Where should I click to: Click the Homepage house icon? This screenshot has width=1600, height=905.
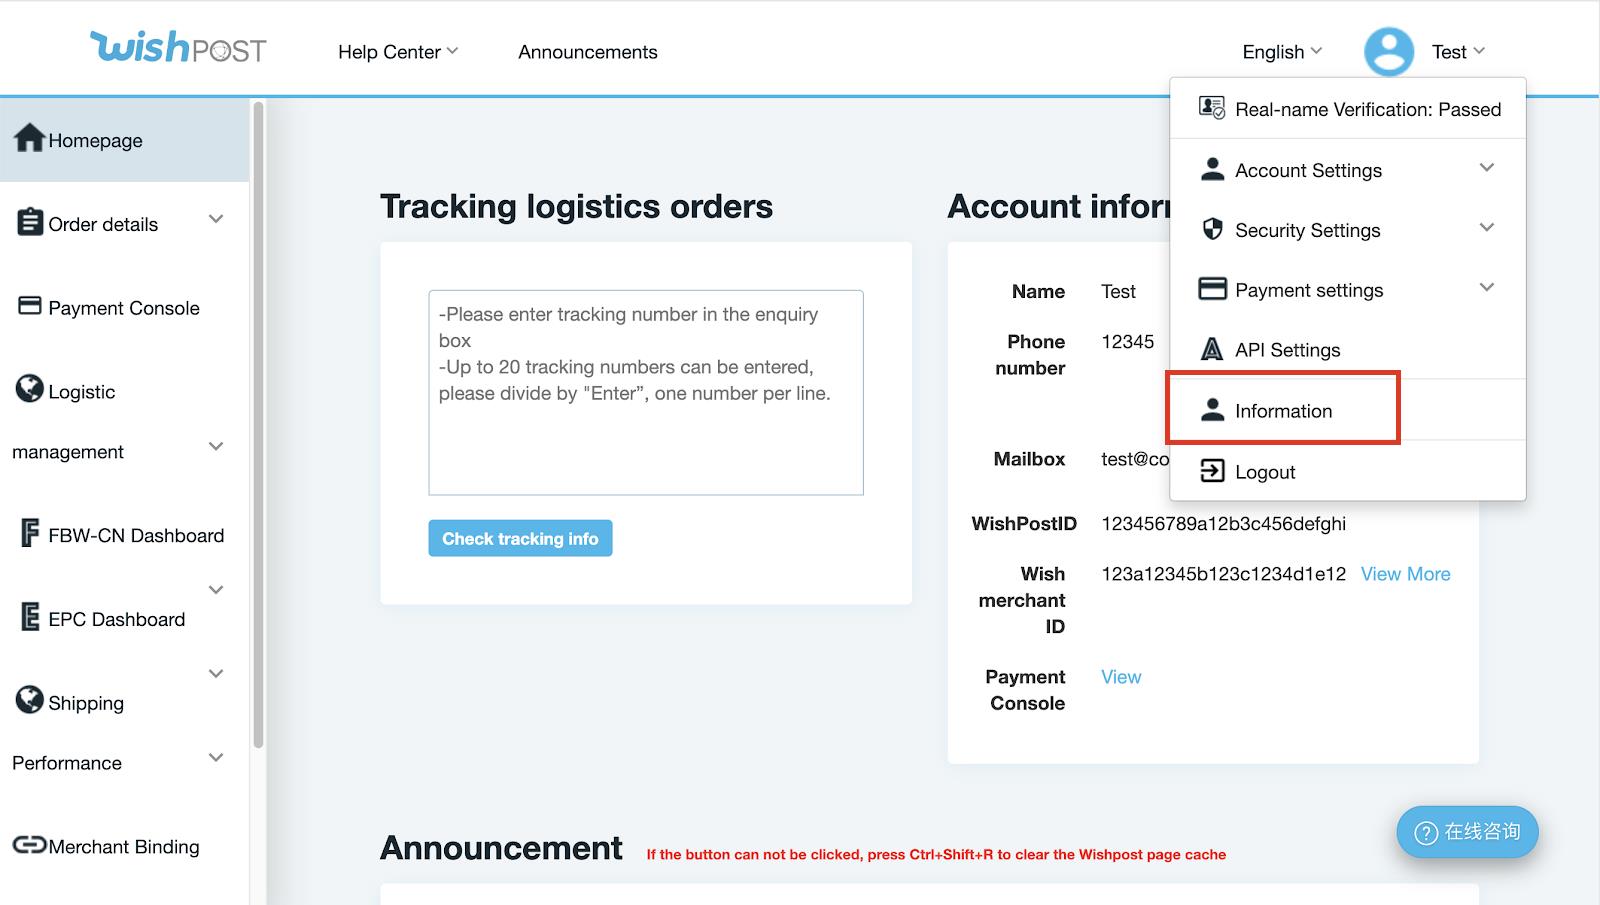point(29,139)
